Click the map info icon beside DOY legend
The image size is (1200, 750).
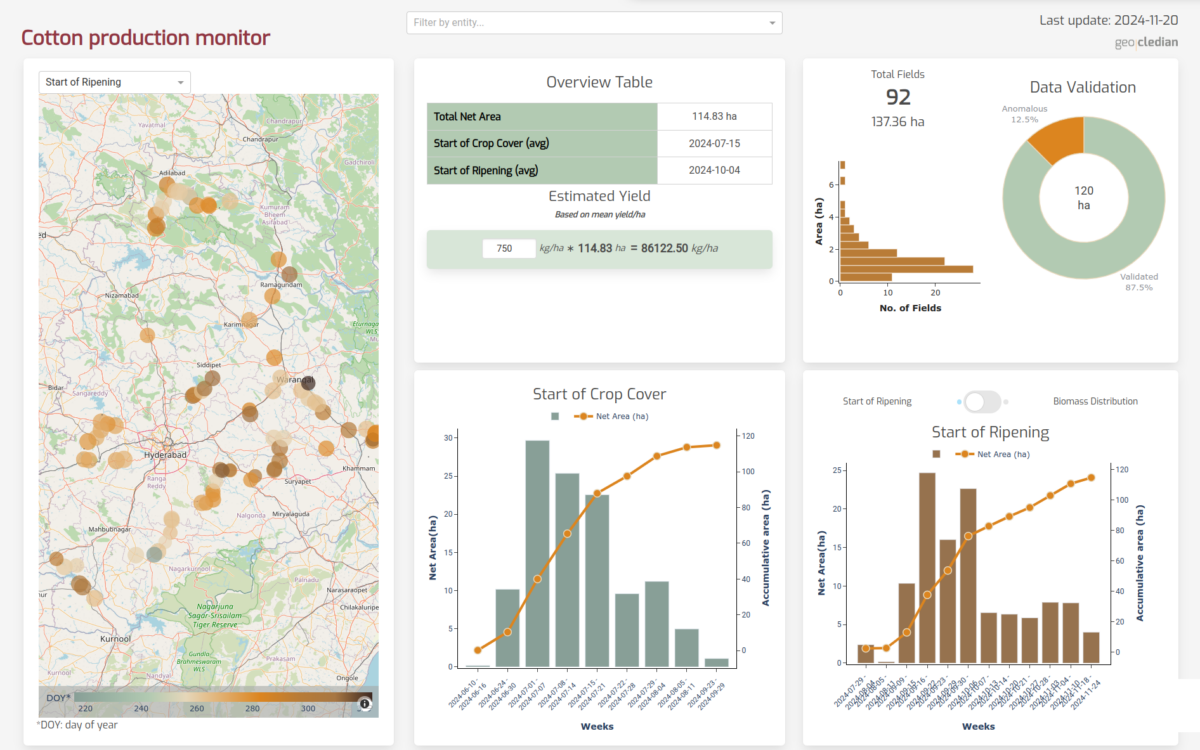click(x=365, y=704)
